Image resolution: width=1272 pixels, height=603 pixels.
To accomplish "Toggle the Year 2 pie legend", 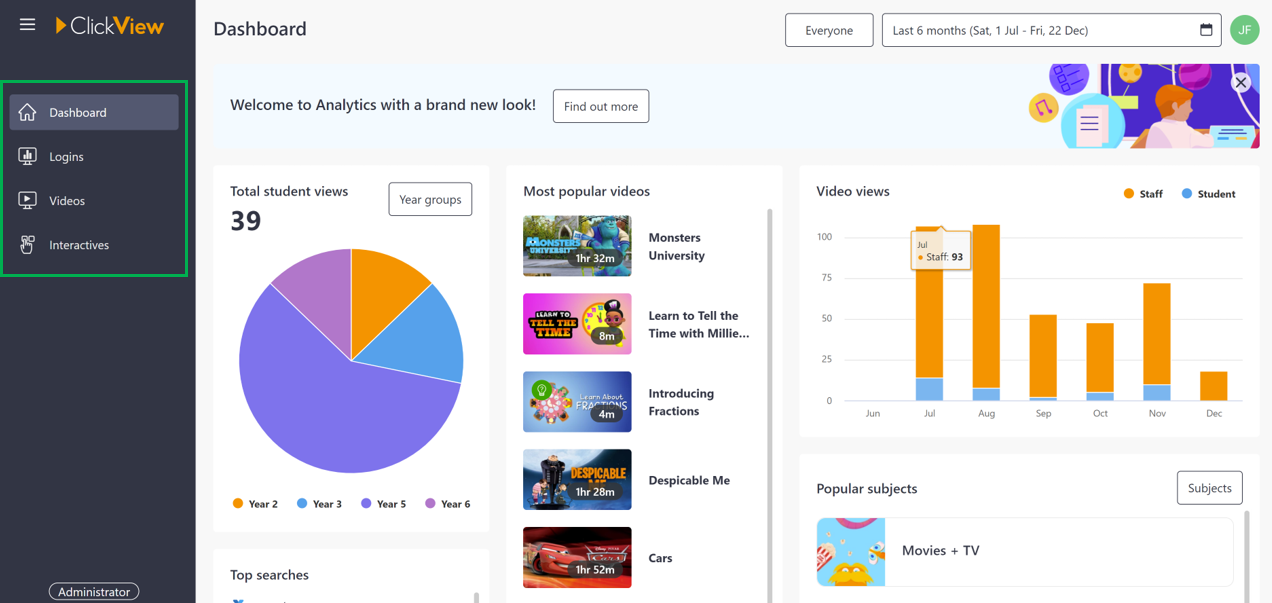I will tap(255, 504).
